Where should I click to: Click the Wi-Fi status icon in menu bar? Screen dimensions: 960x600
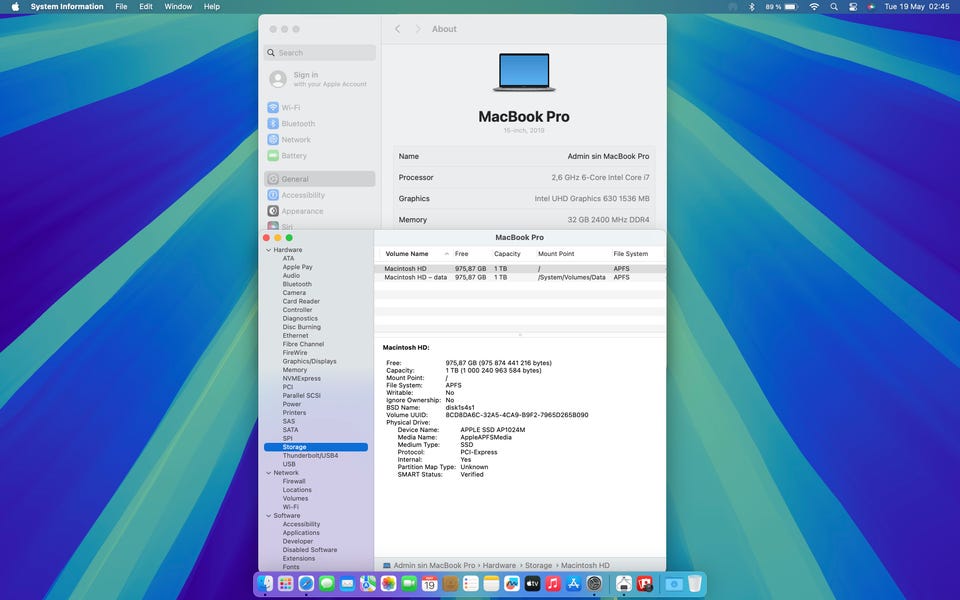click(814, 7)
